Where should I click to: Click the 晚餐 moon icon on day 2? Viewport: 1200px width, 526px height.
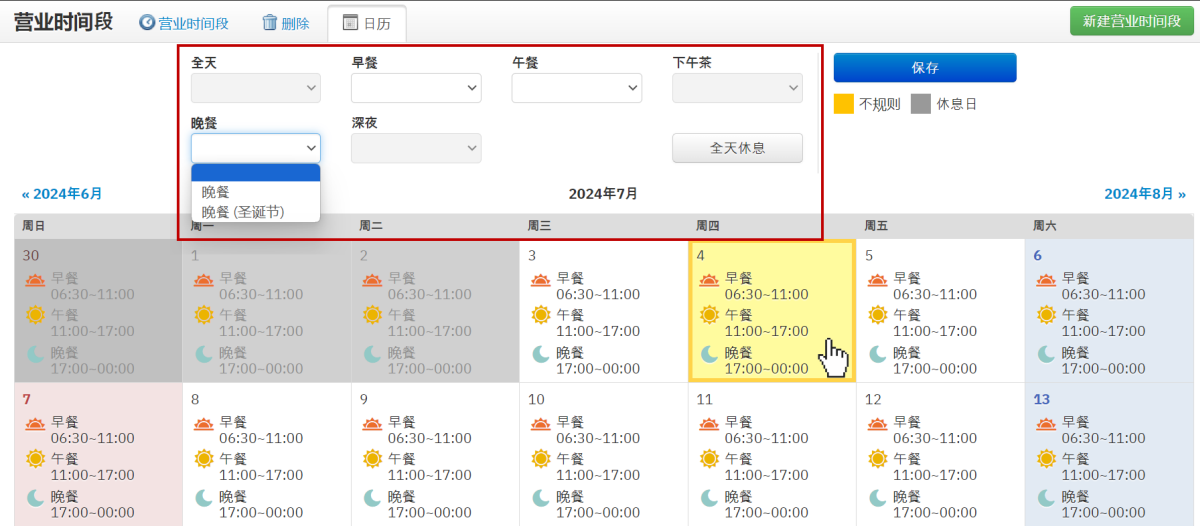pyautogui.click(x=372, y=353)
